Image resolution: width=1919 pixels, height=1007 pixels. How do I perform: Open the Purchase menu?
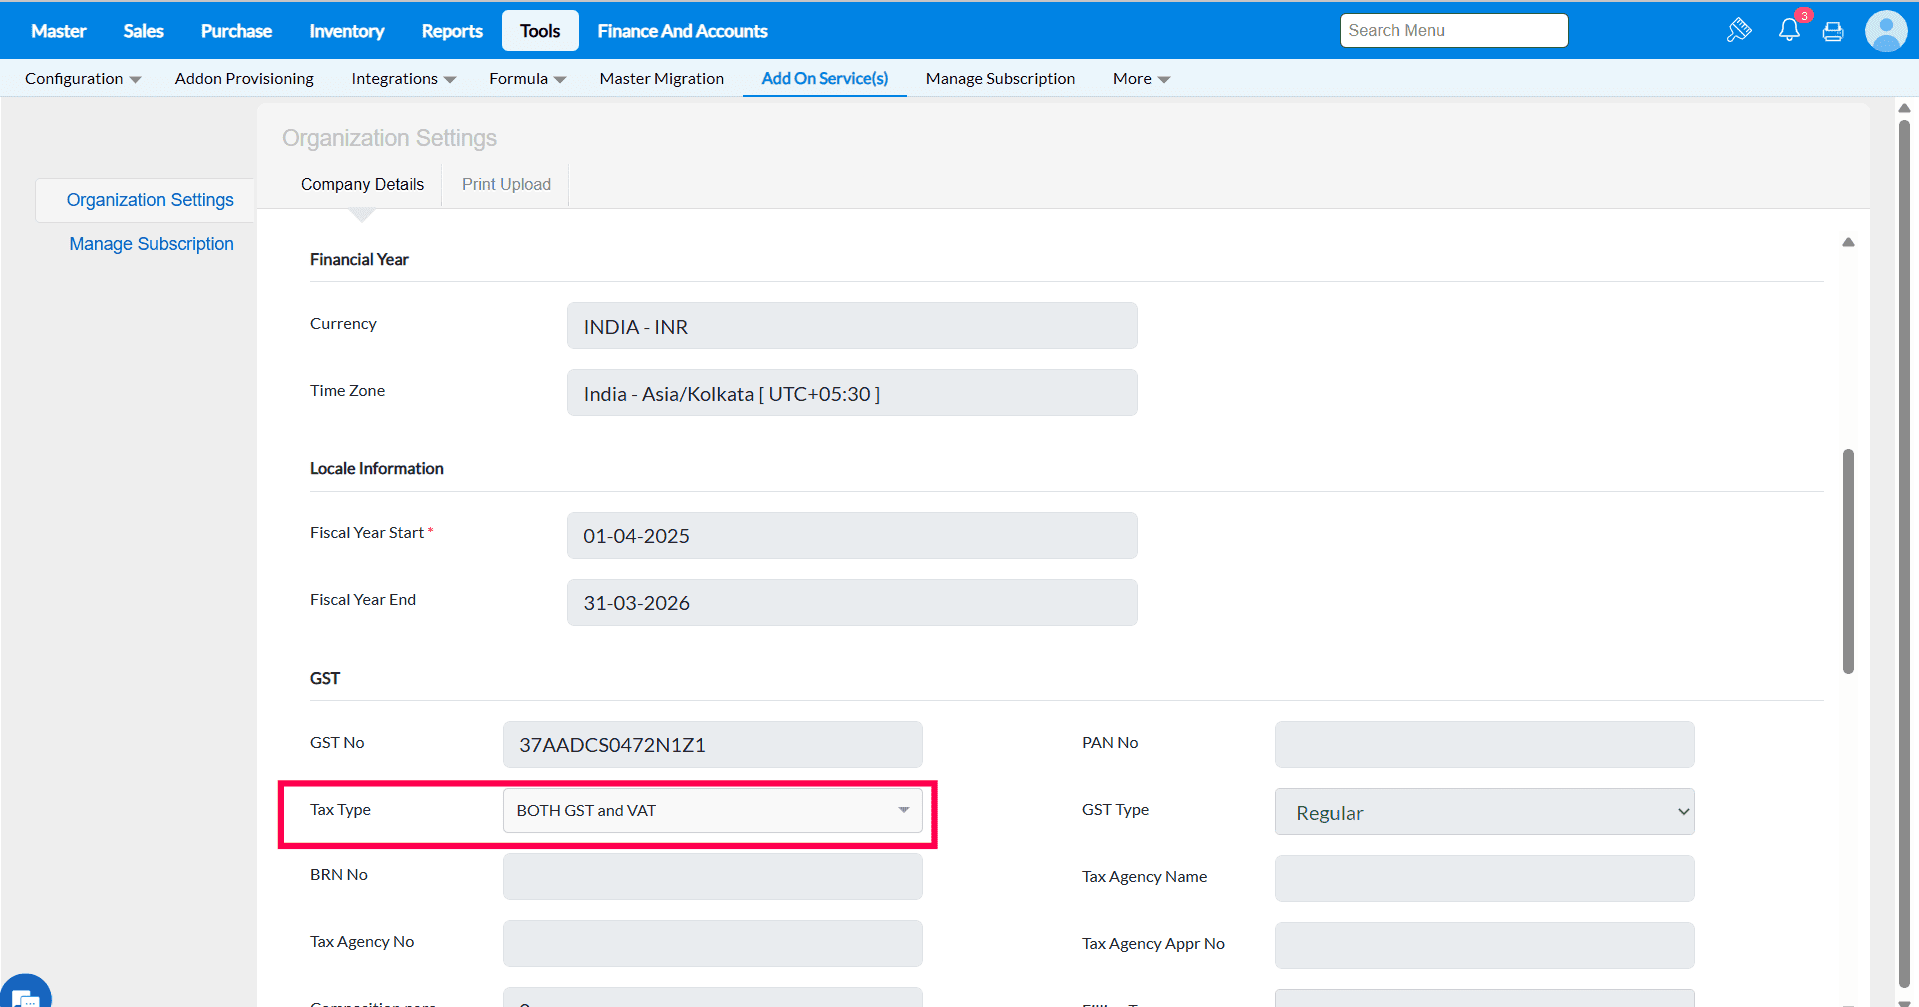click(x=236, y=31)
